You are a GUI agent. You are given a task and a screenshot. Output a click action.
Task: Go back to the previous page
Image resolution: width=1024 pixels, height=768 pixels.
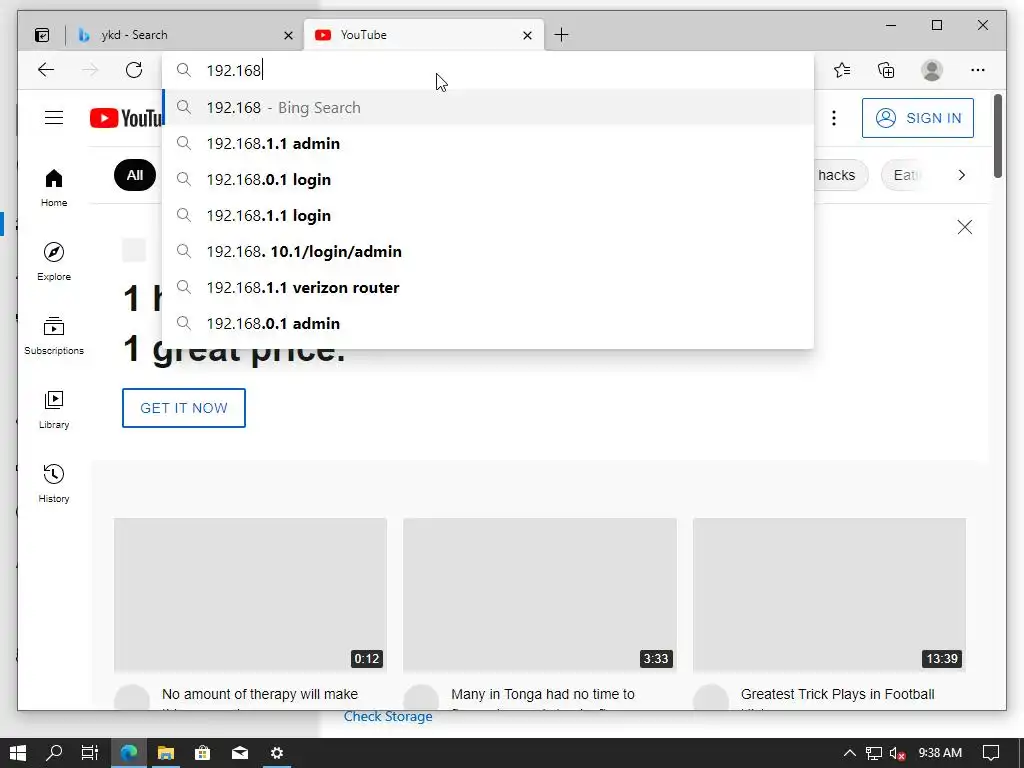tap(46, 70)
